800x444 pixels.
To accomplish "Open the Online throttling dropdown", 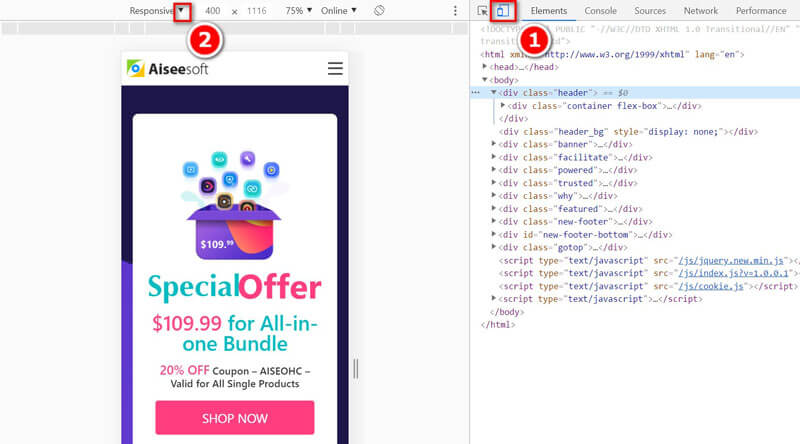I will (341, 10).
